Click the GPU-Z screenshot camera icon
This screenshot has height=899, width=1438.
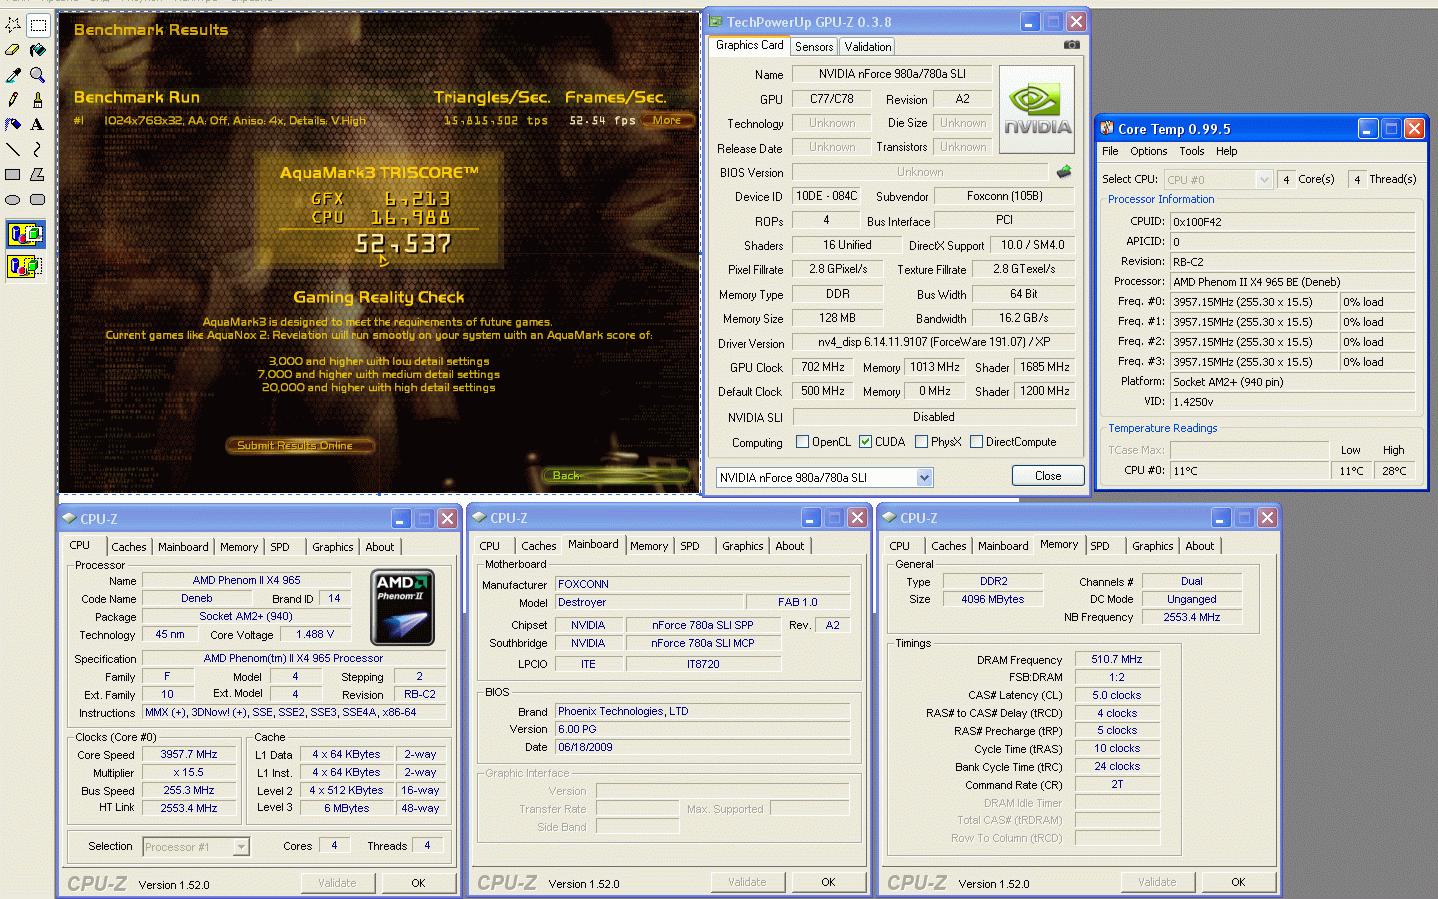coord(1071,45)
